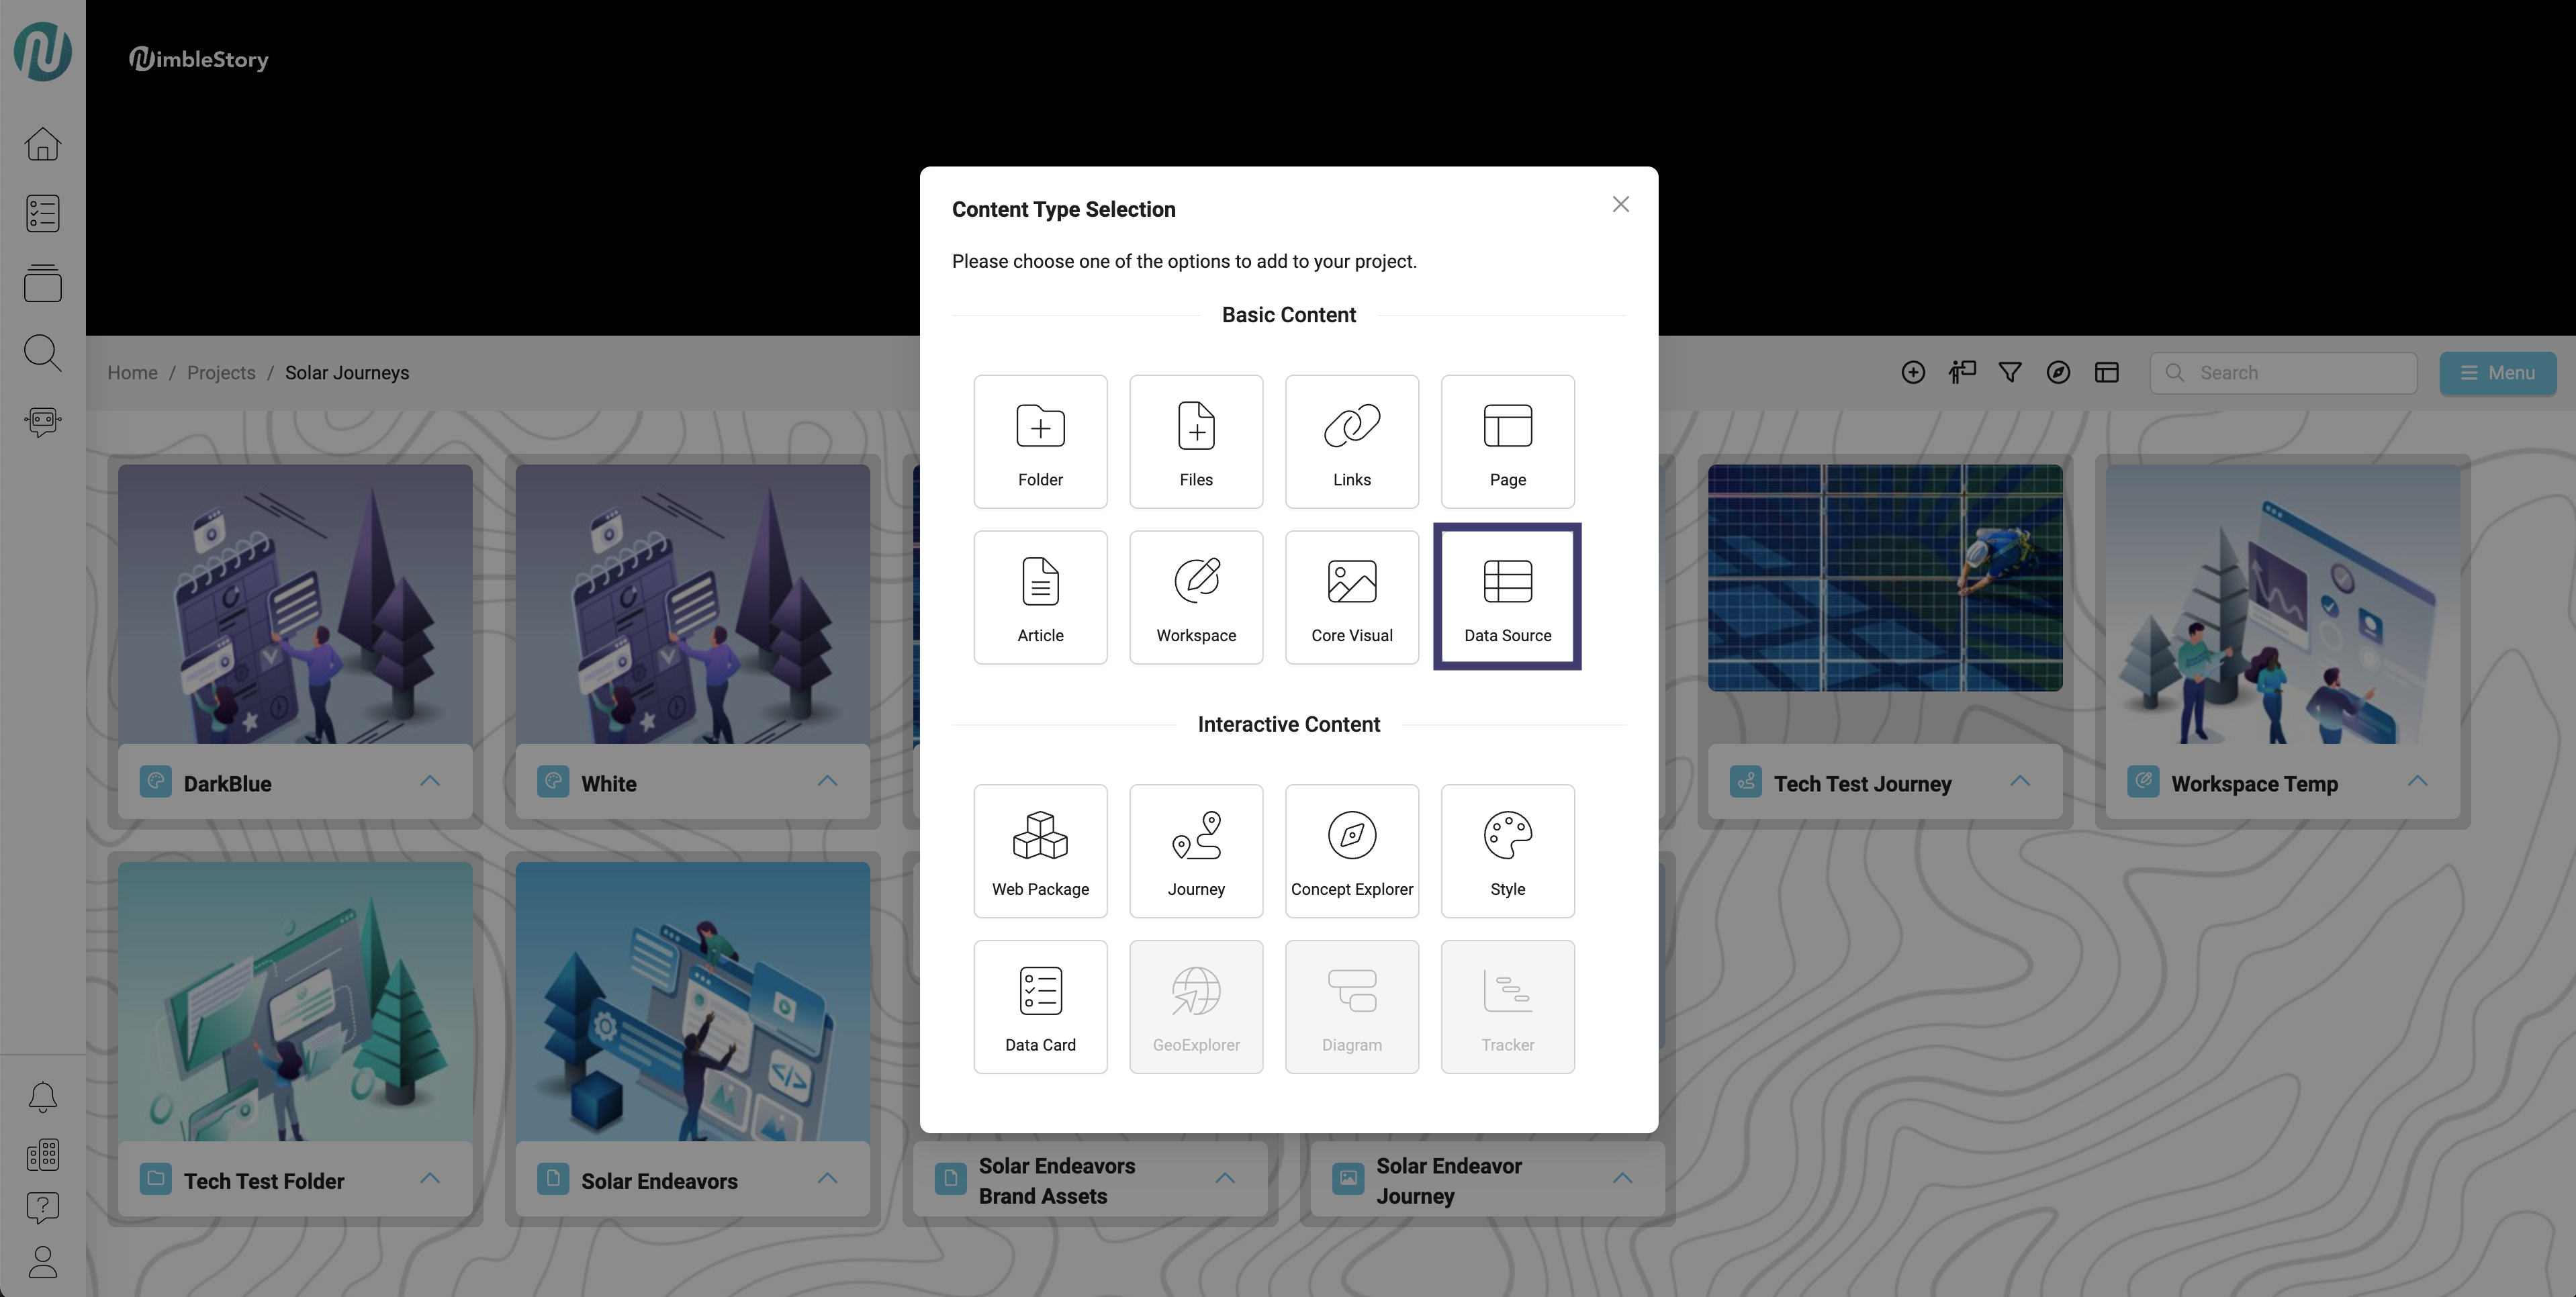Viewport: 2576px width, 1297px height.
Task: Open the Workspace Temp thumbnail
Action: pyautogui.click(x=2282, y=603)
